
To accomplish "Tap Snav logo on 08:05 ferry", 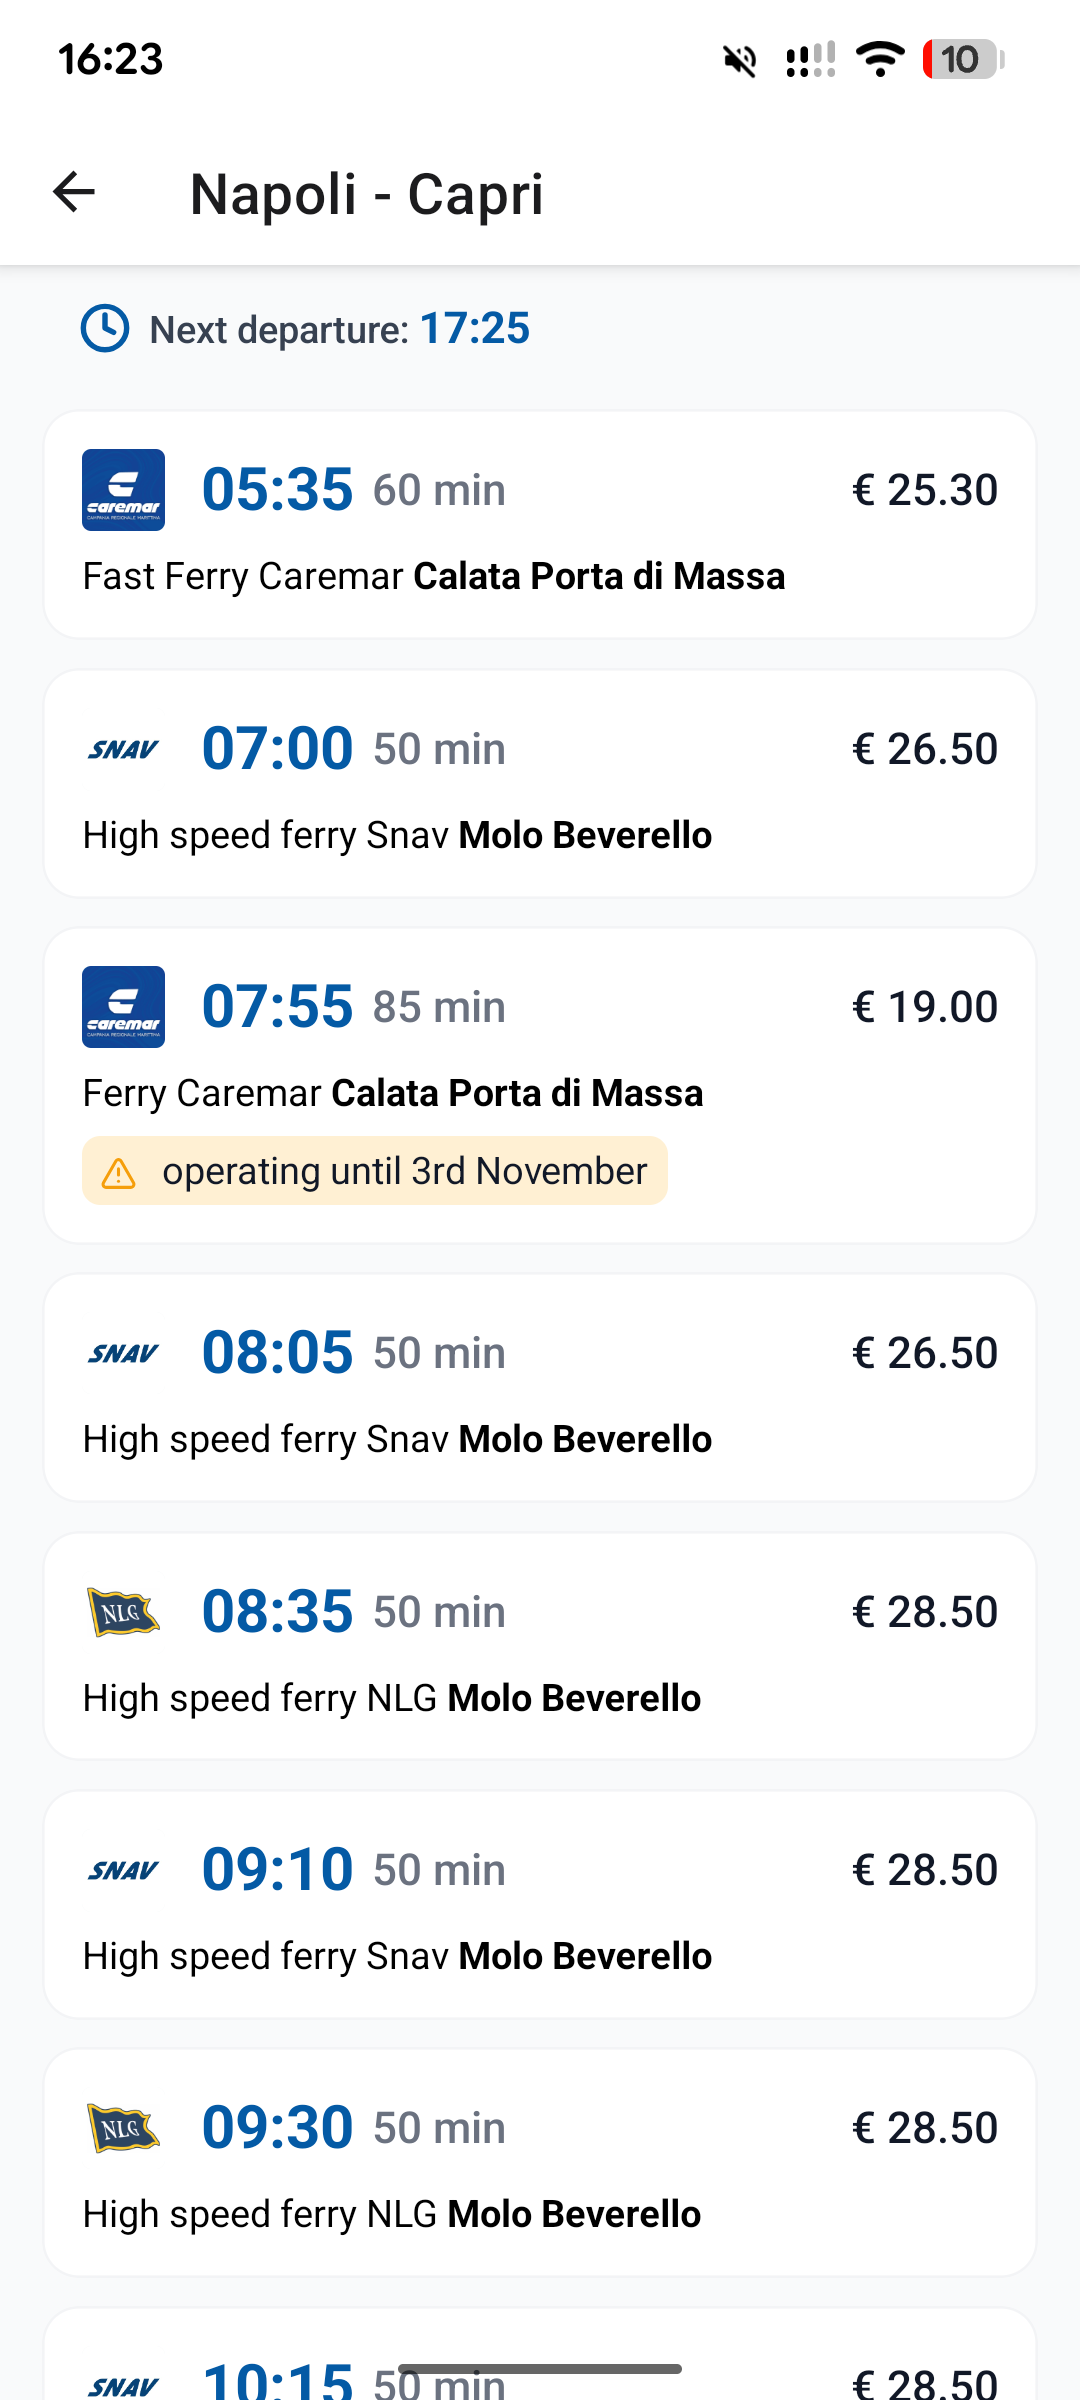I will point(123,1353).
